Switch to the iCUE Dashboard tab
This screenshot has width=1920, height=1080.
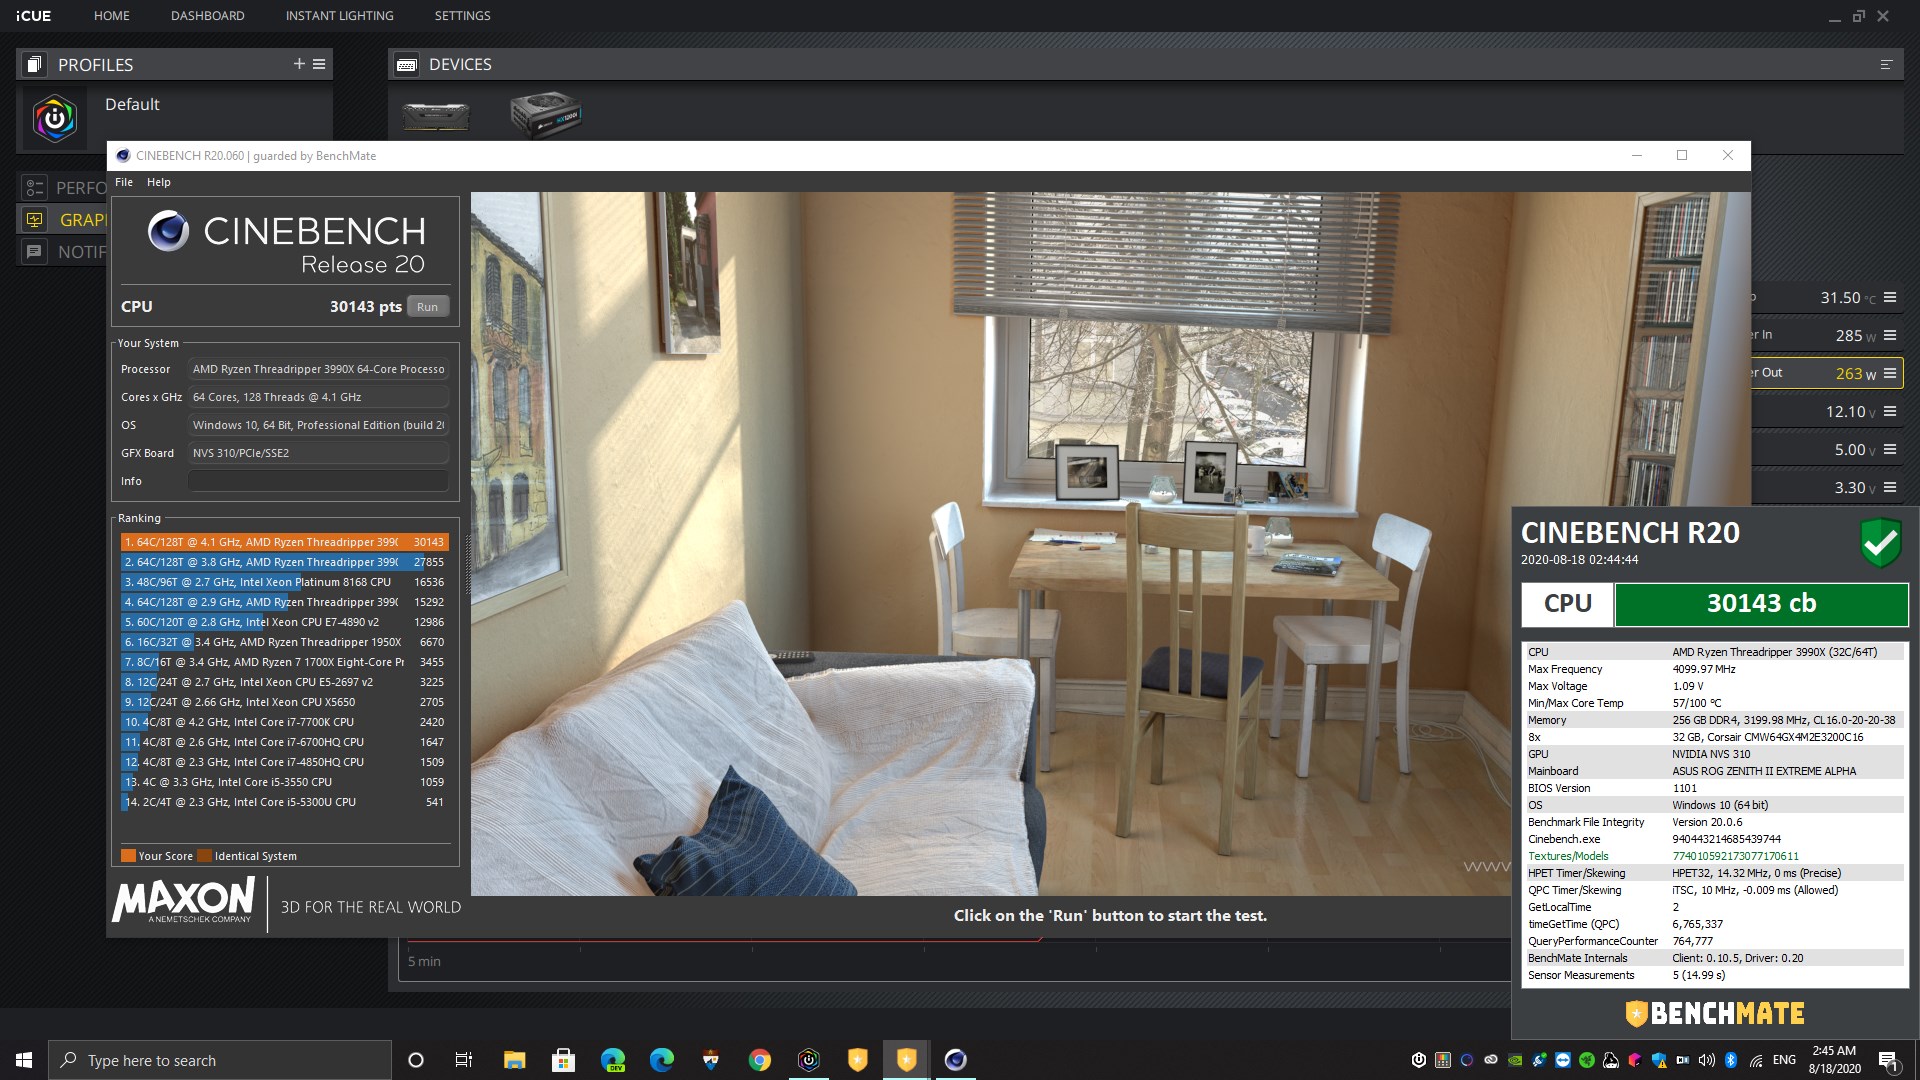(x=207, y=16)
